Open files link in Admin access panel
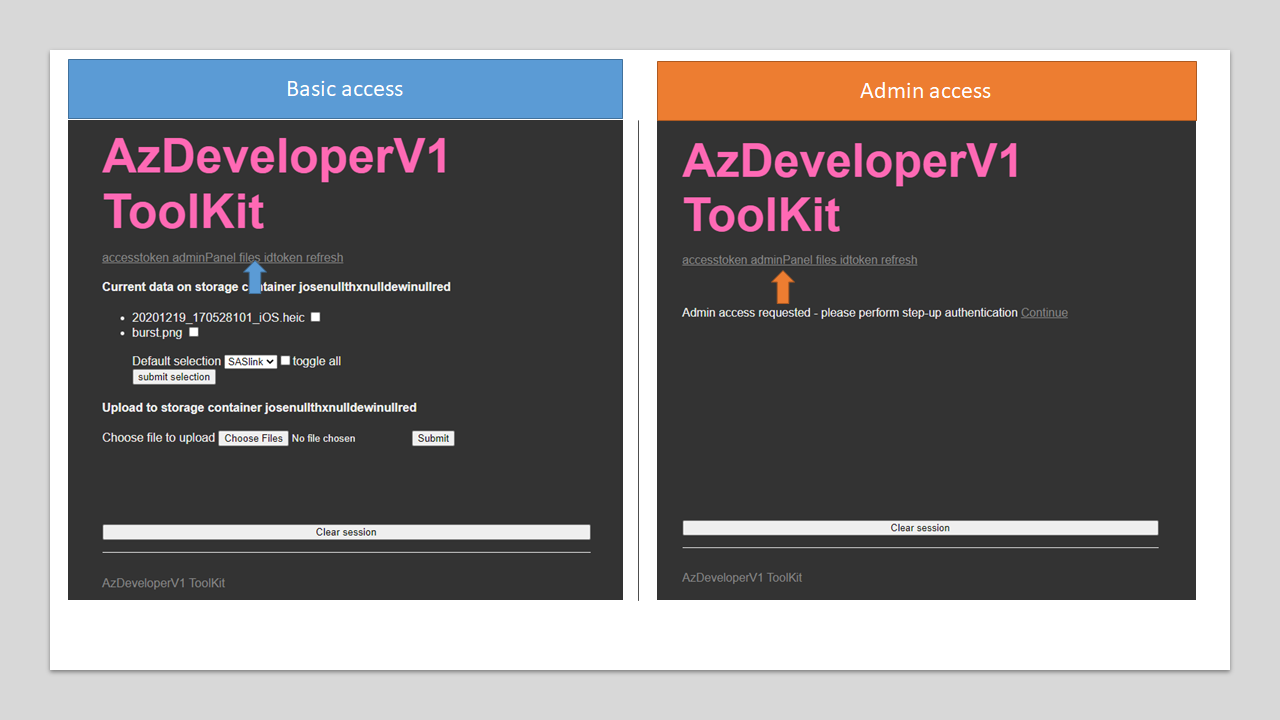Screen dimensions: 1280x720 pos(826,260)
